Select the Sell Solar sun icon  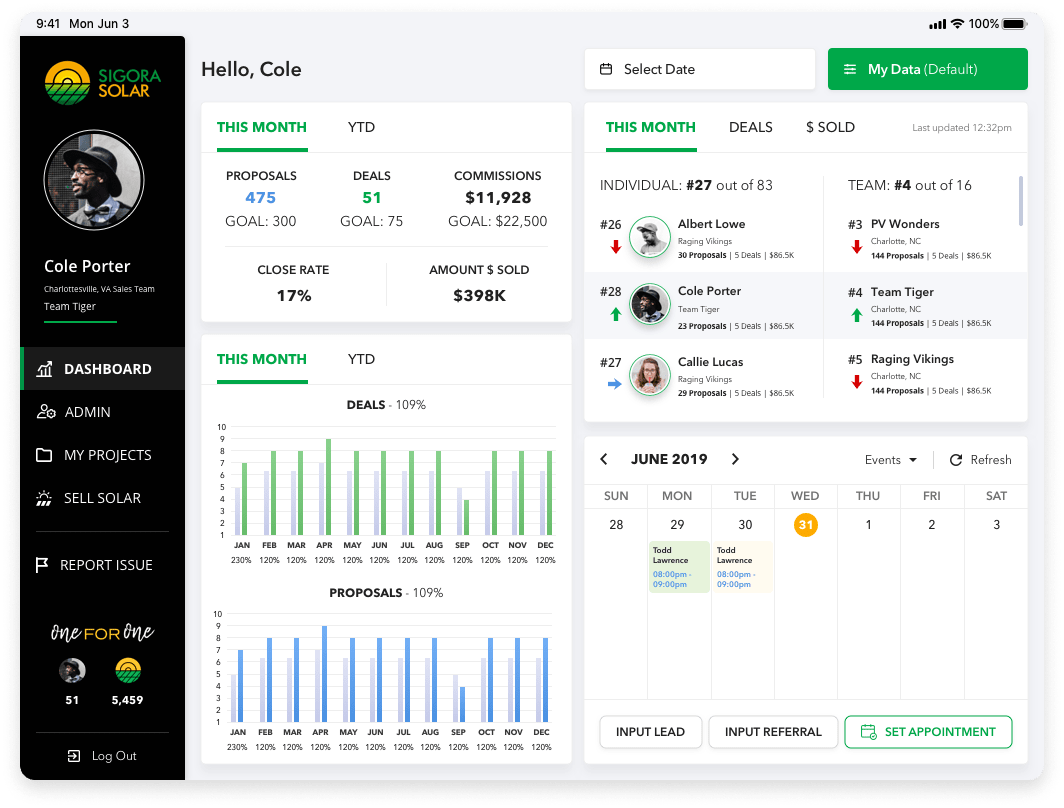pos(44,498)
